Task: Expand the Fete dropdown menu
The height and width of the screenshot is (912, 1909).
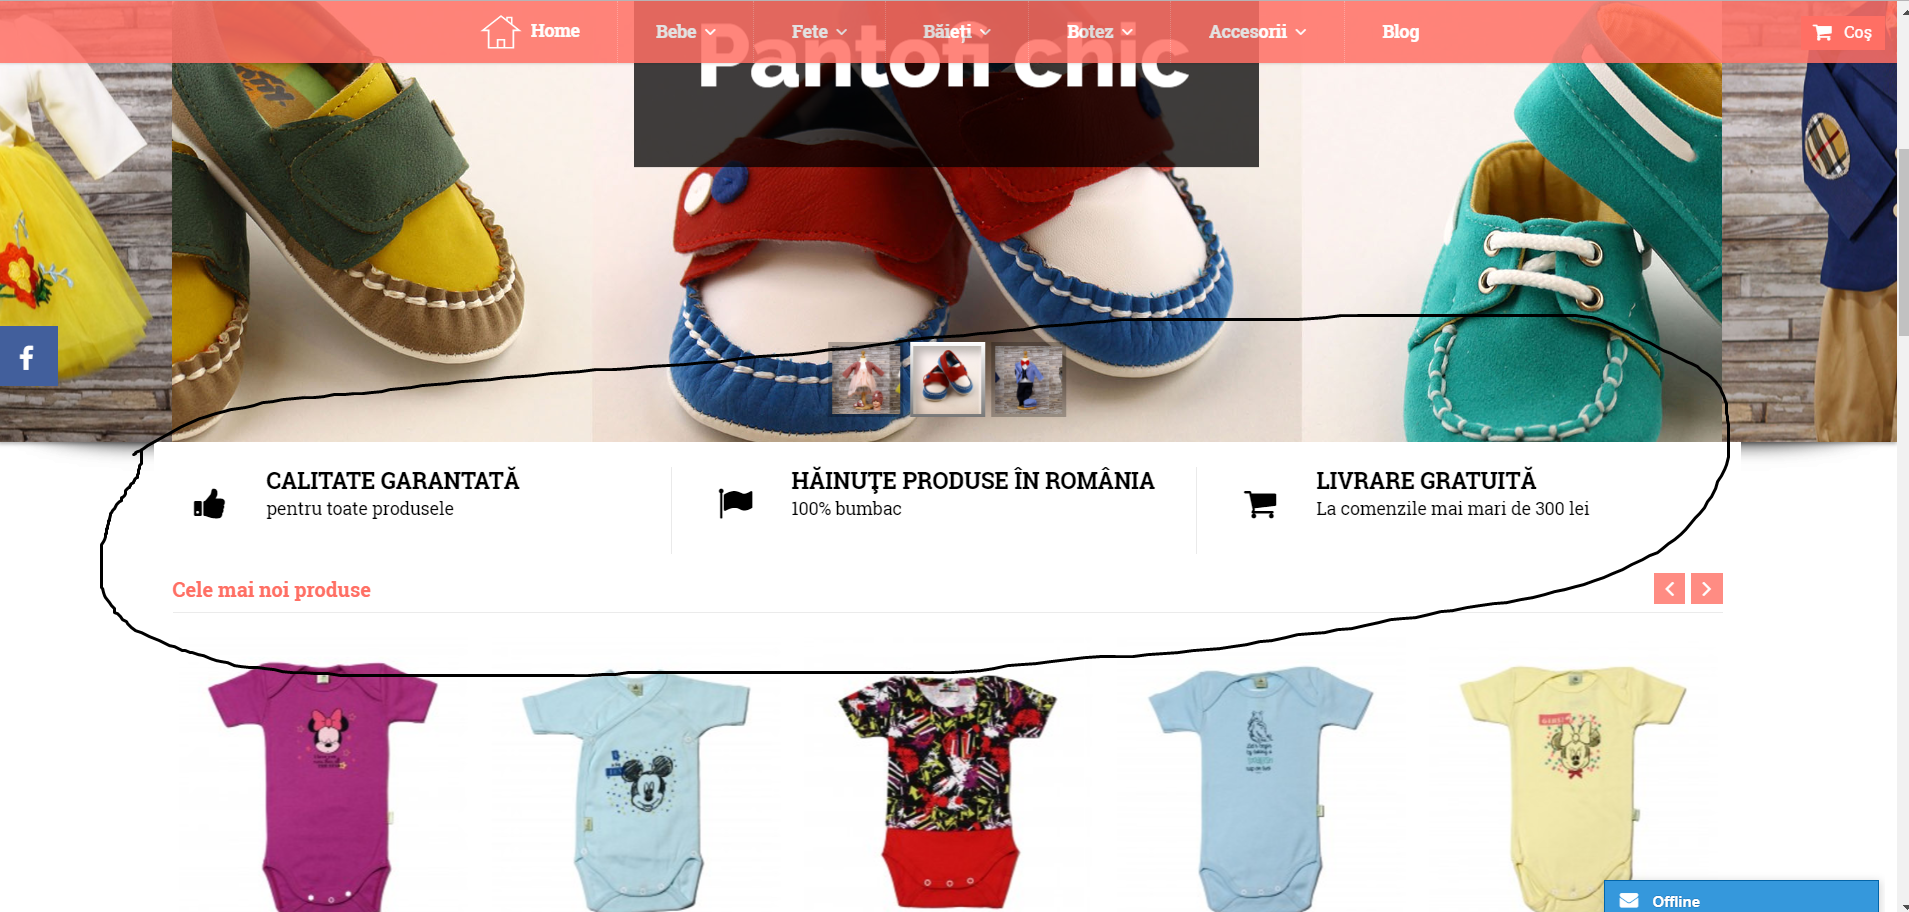Action: 819,32
